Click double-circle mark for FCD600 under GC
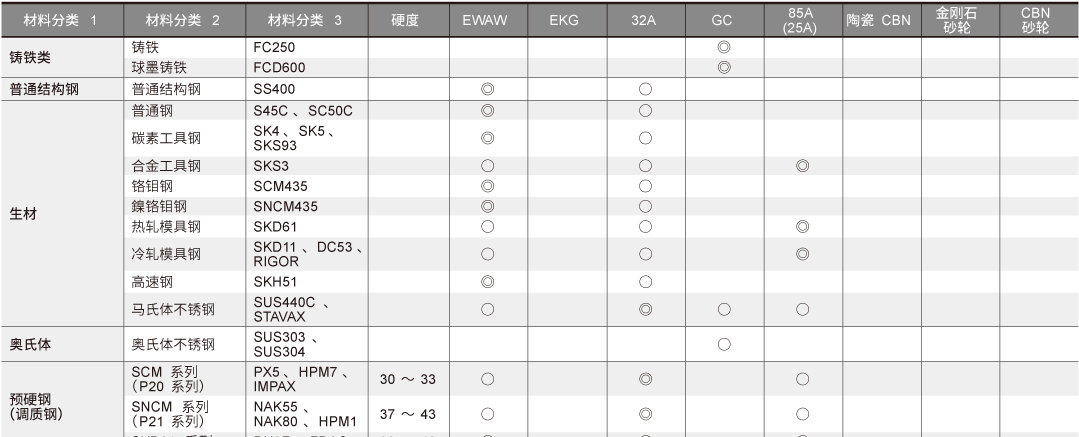This screenshot has width=1079, height=437. tap(724, 67)
